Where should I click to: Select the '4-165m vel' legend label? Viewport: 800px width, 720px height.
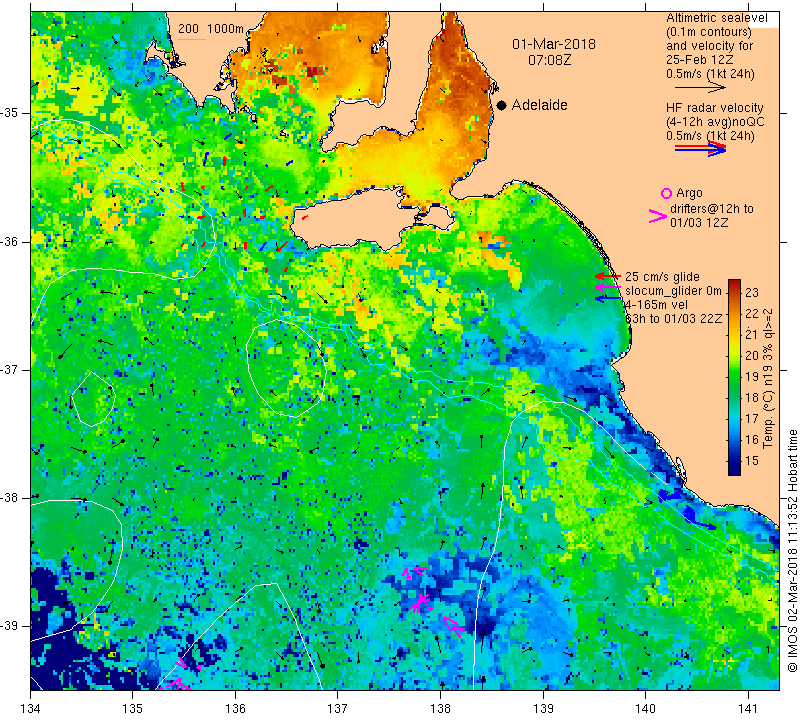[656, 305]
